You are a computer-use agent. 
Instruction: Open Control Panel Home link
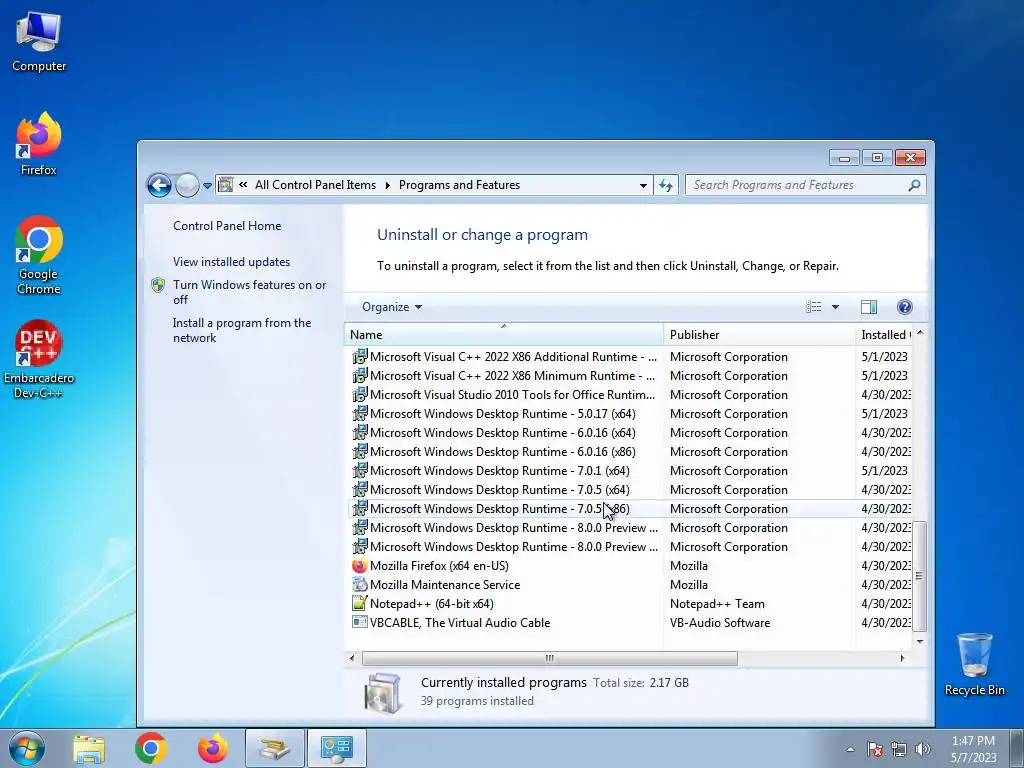[x=227, y=226]
